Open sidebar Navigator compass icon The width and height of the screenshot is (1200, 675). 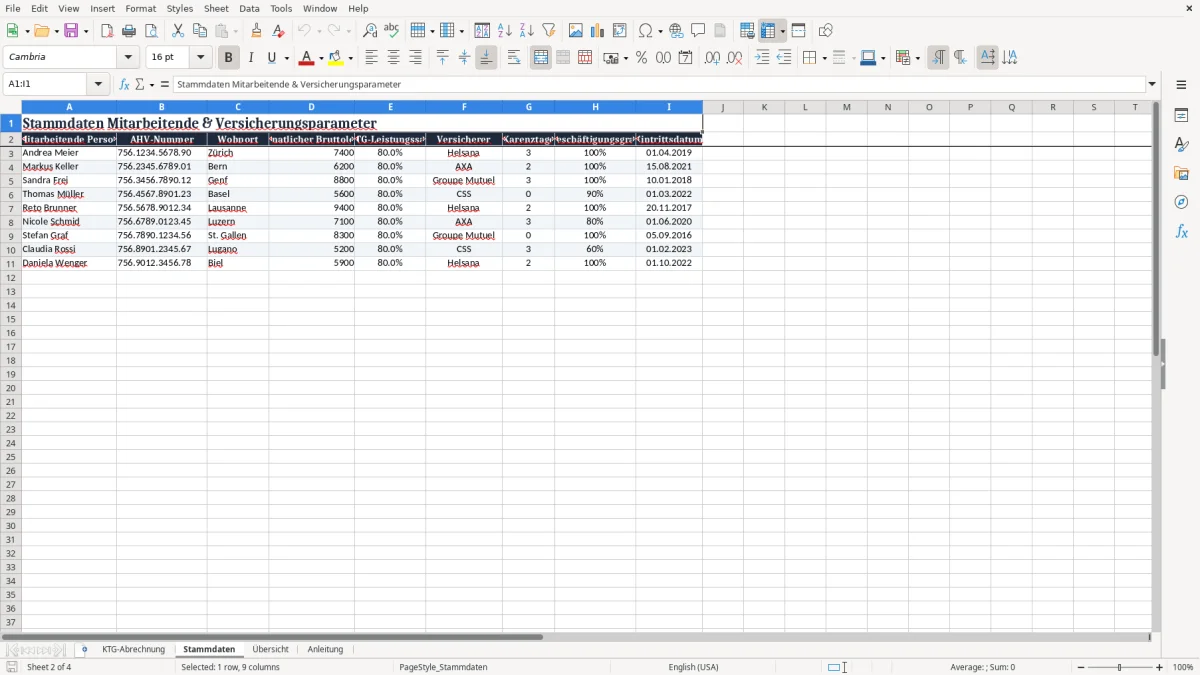tap(1181, 202)
